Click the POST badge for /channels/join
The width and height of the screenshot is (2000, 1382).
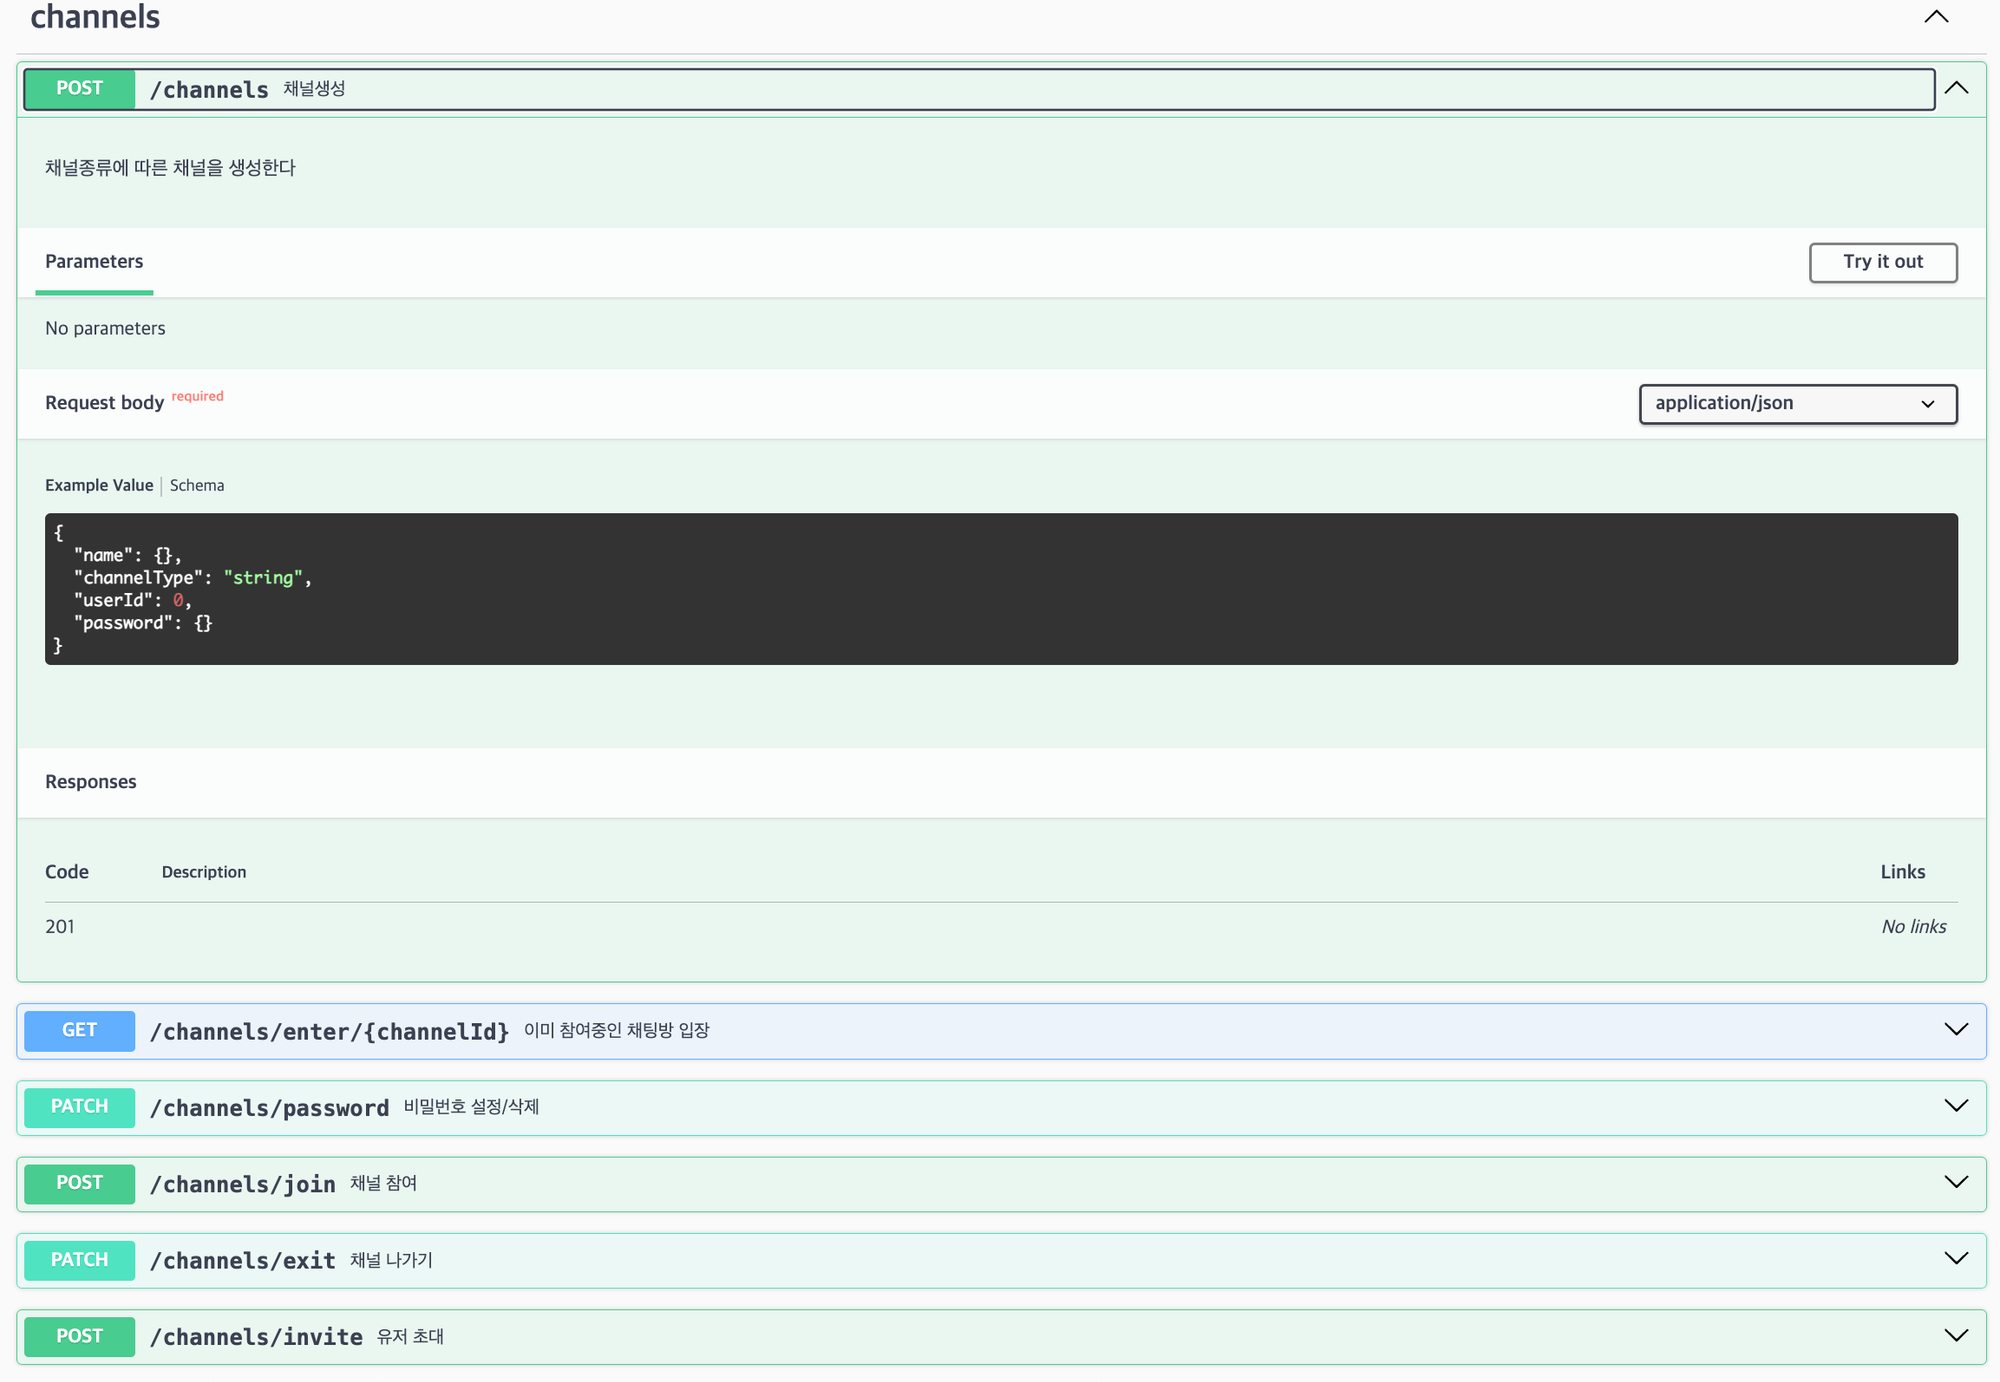(79, 1183)
